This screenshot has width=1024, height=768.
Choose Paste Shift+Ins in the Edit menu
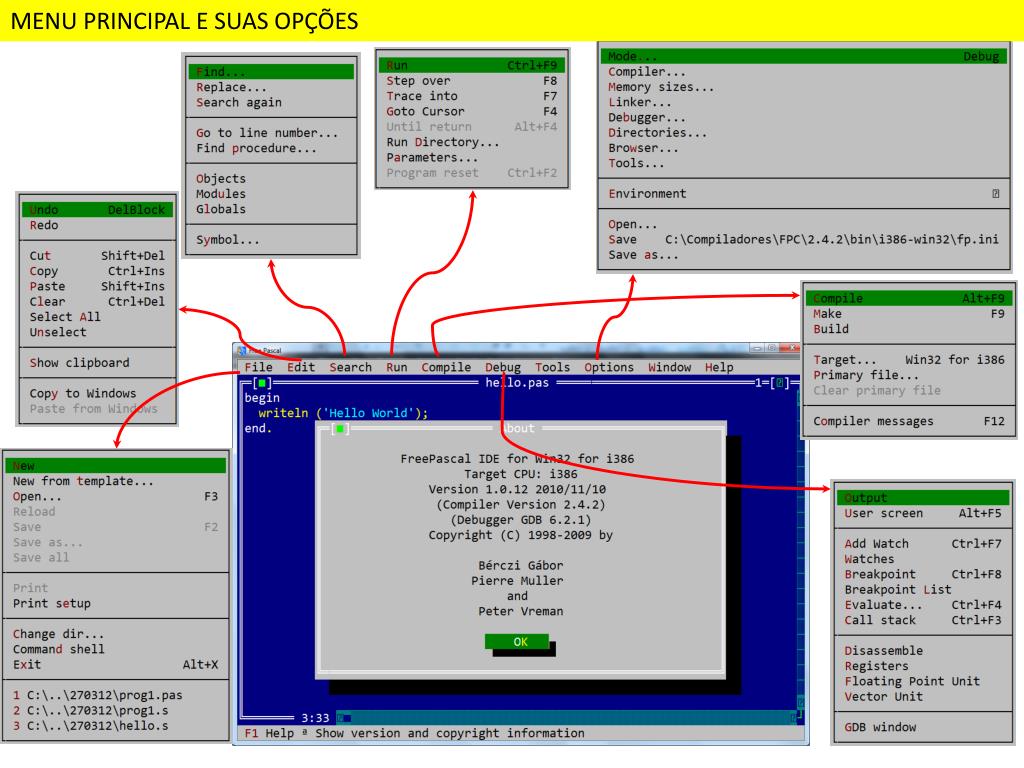point(98,286)
